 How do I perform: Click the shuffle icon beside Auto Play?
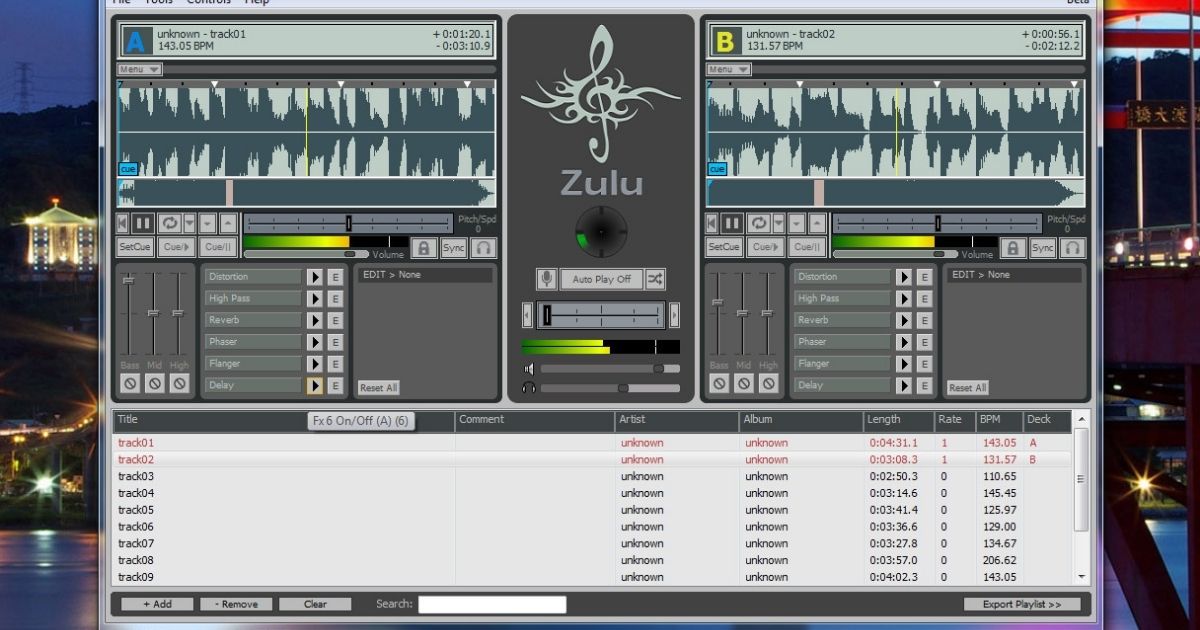click(x=655, y=279)
